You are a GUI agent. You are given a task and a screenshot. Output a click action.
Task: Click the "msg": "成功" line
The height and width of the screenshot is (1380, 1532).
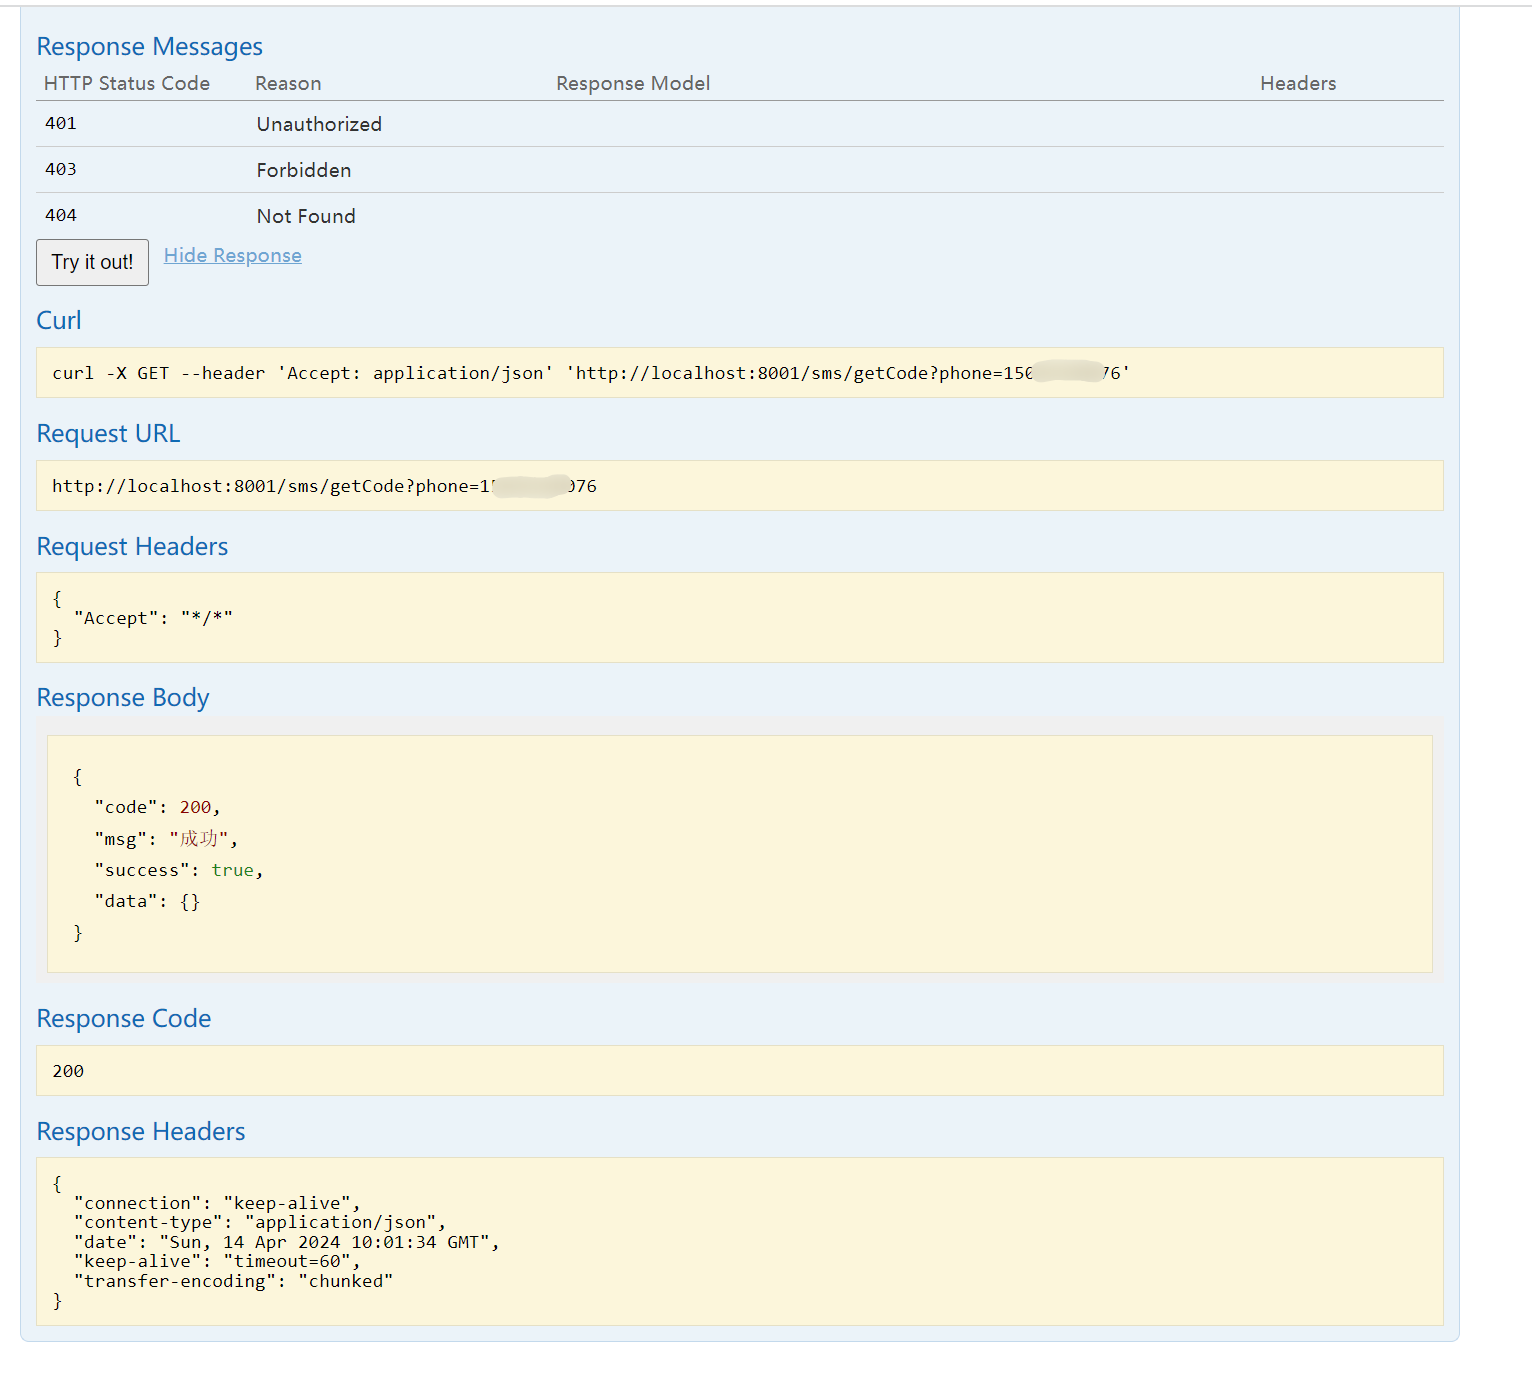point(166,838)
